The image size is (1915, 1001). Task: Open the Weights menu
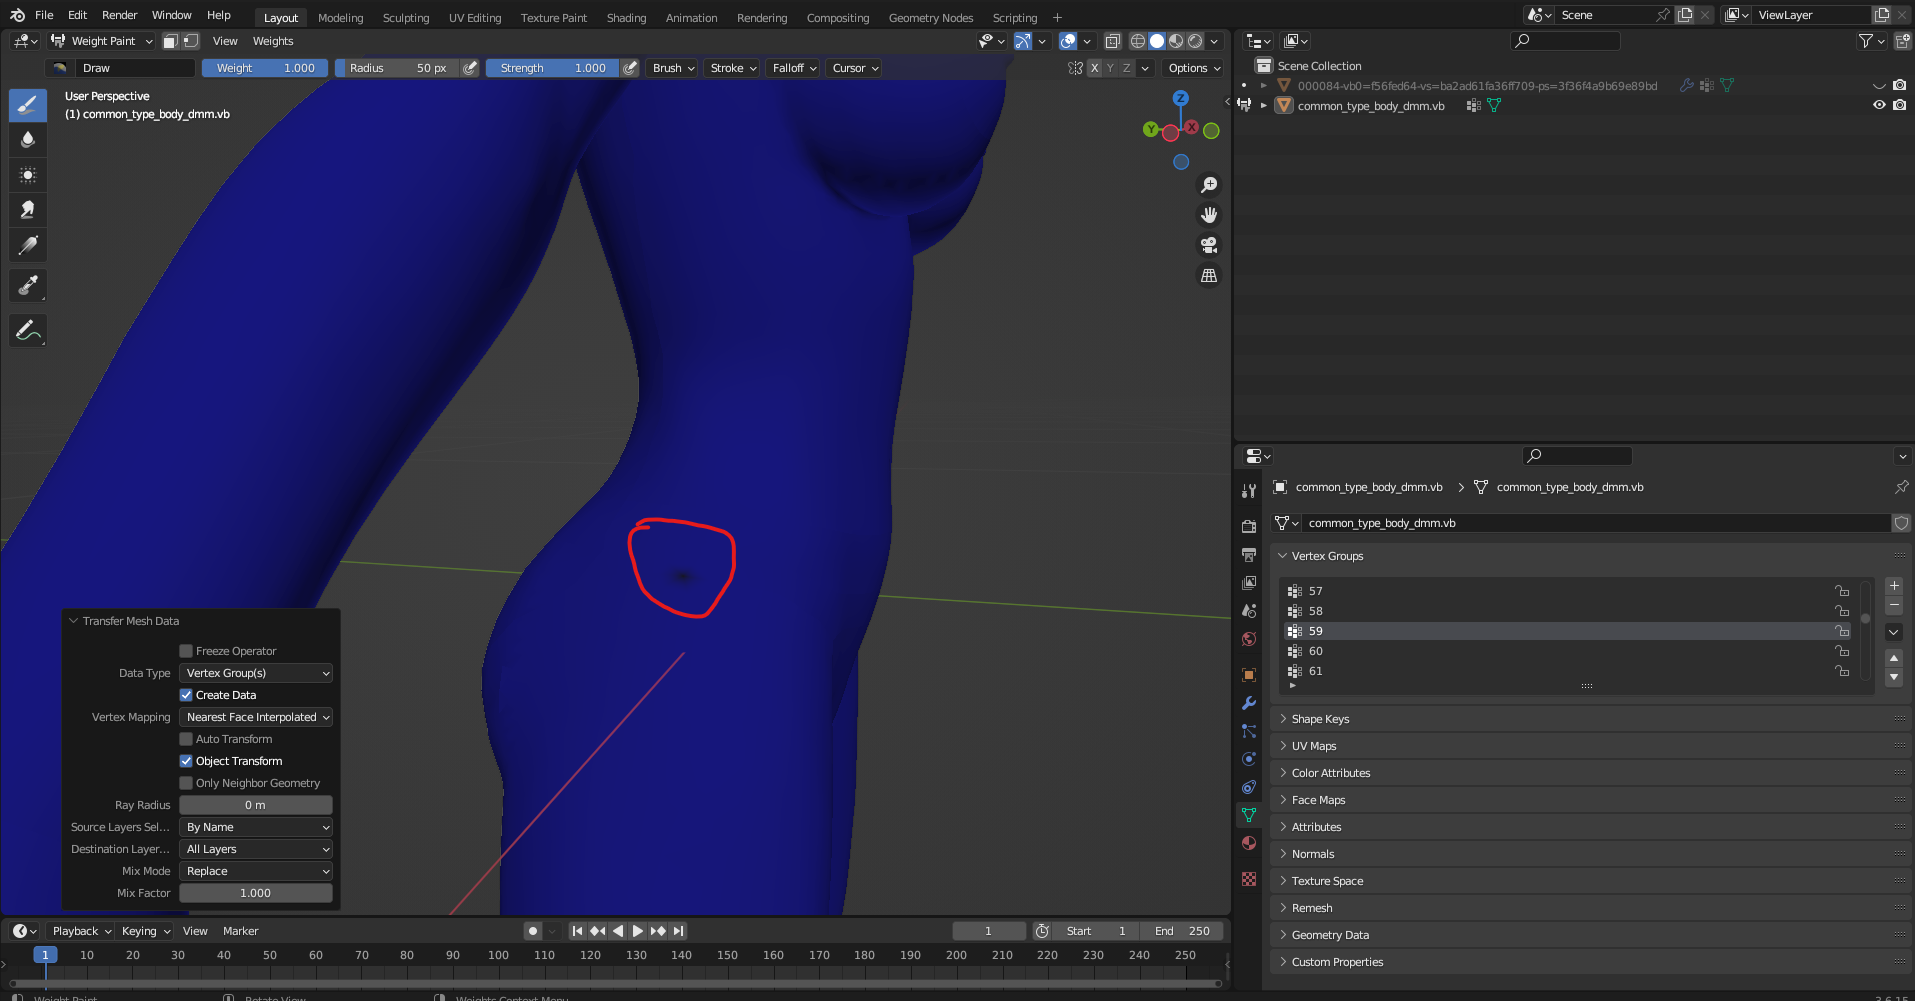click(x=273, y=41)
